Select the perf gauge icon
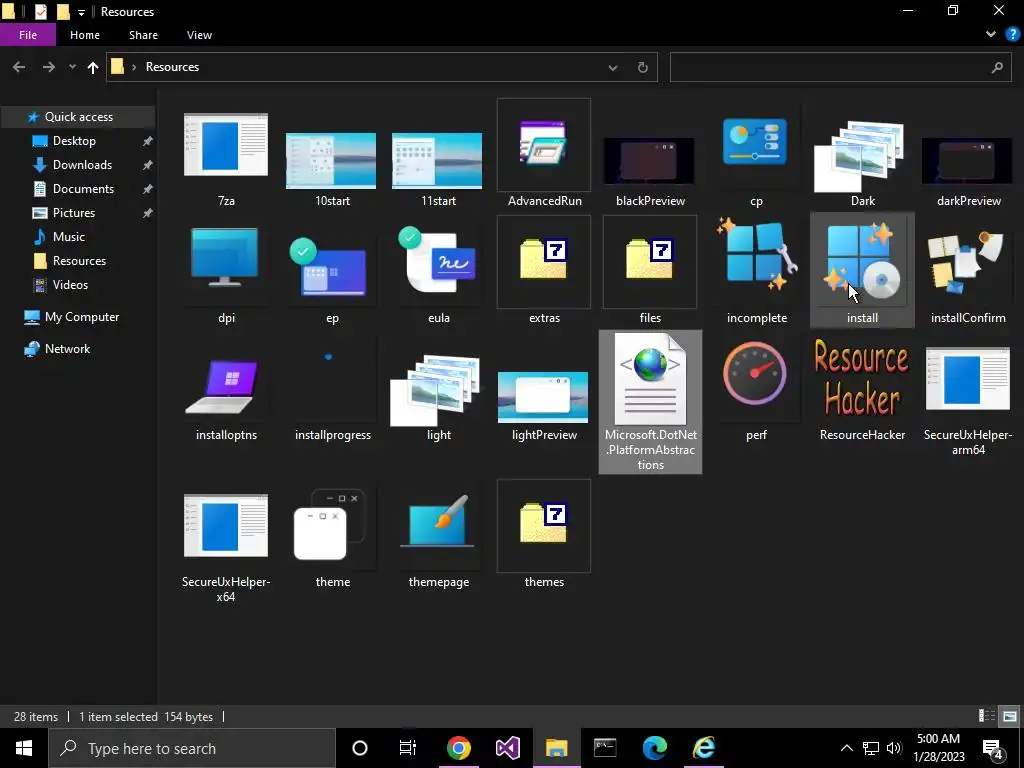This screenshot has height=768, width=1024. [x=755, y=374]
